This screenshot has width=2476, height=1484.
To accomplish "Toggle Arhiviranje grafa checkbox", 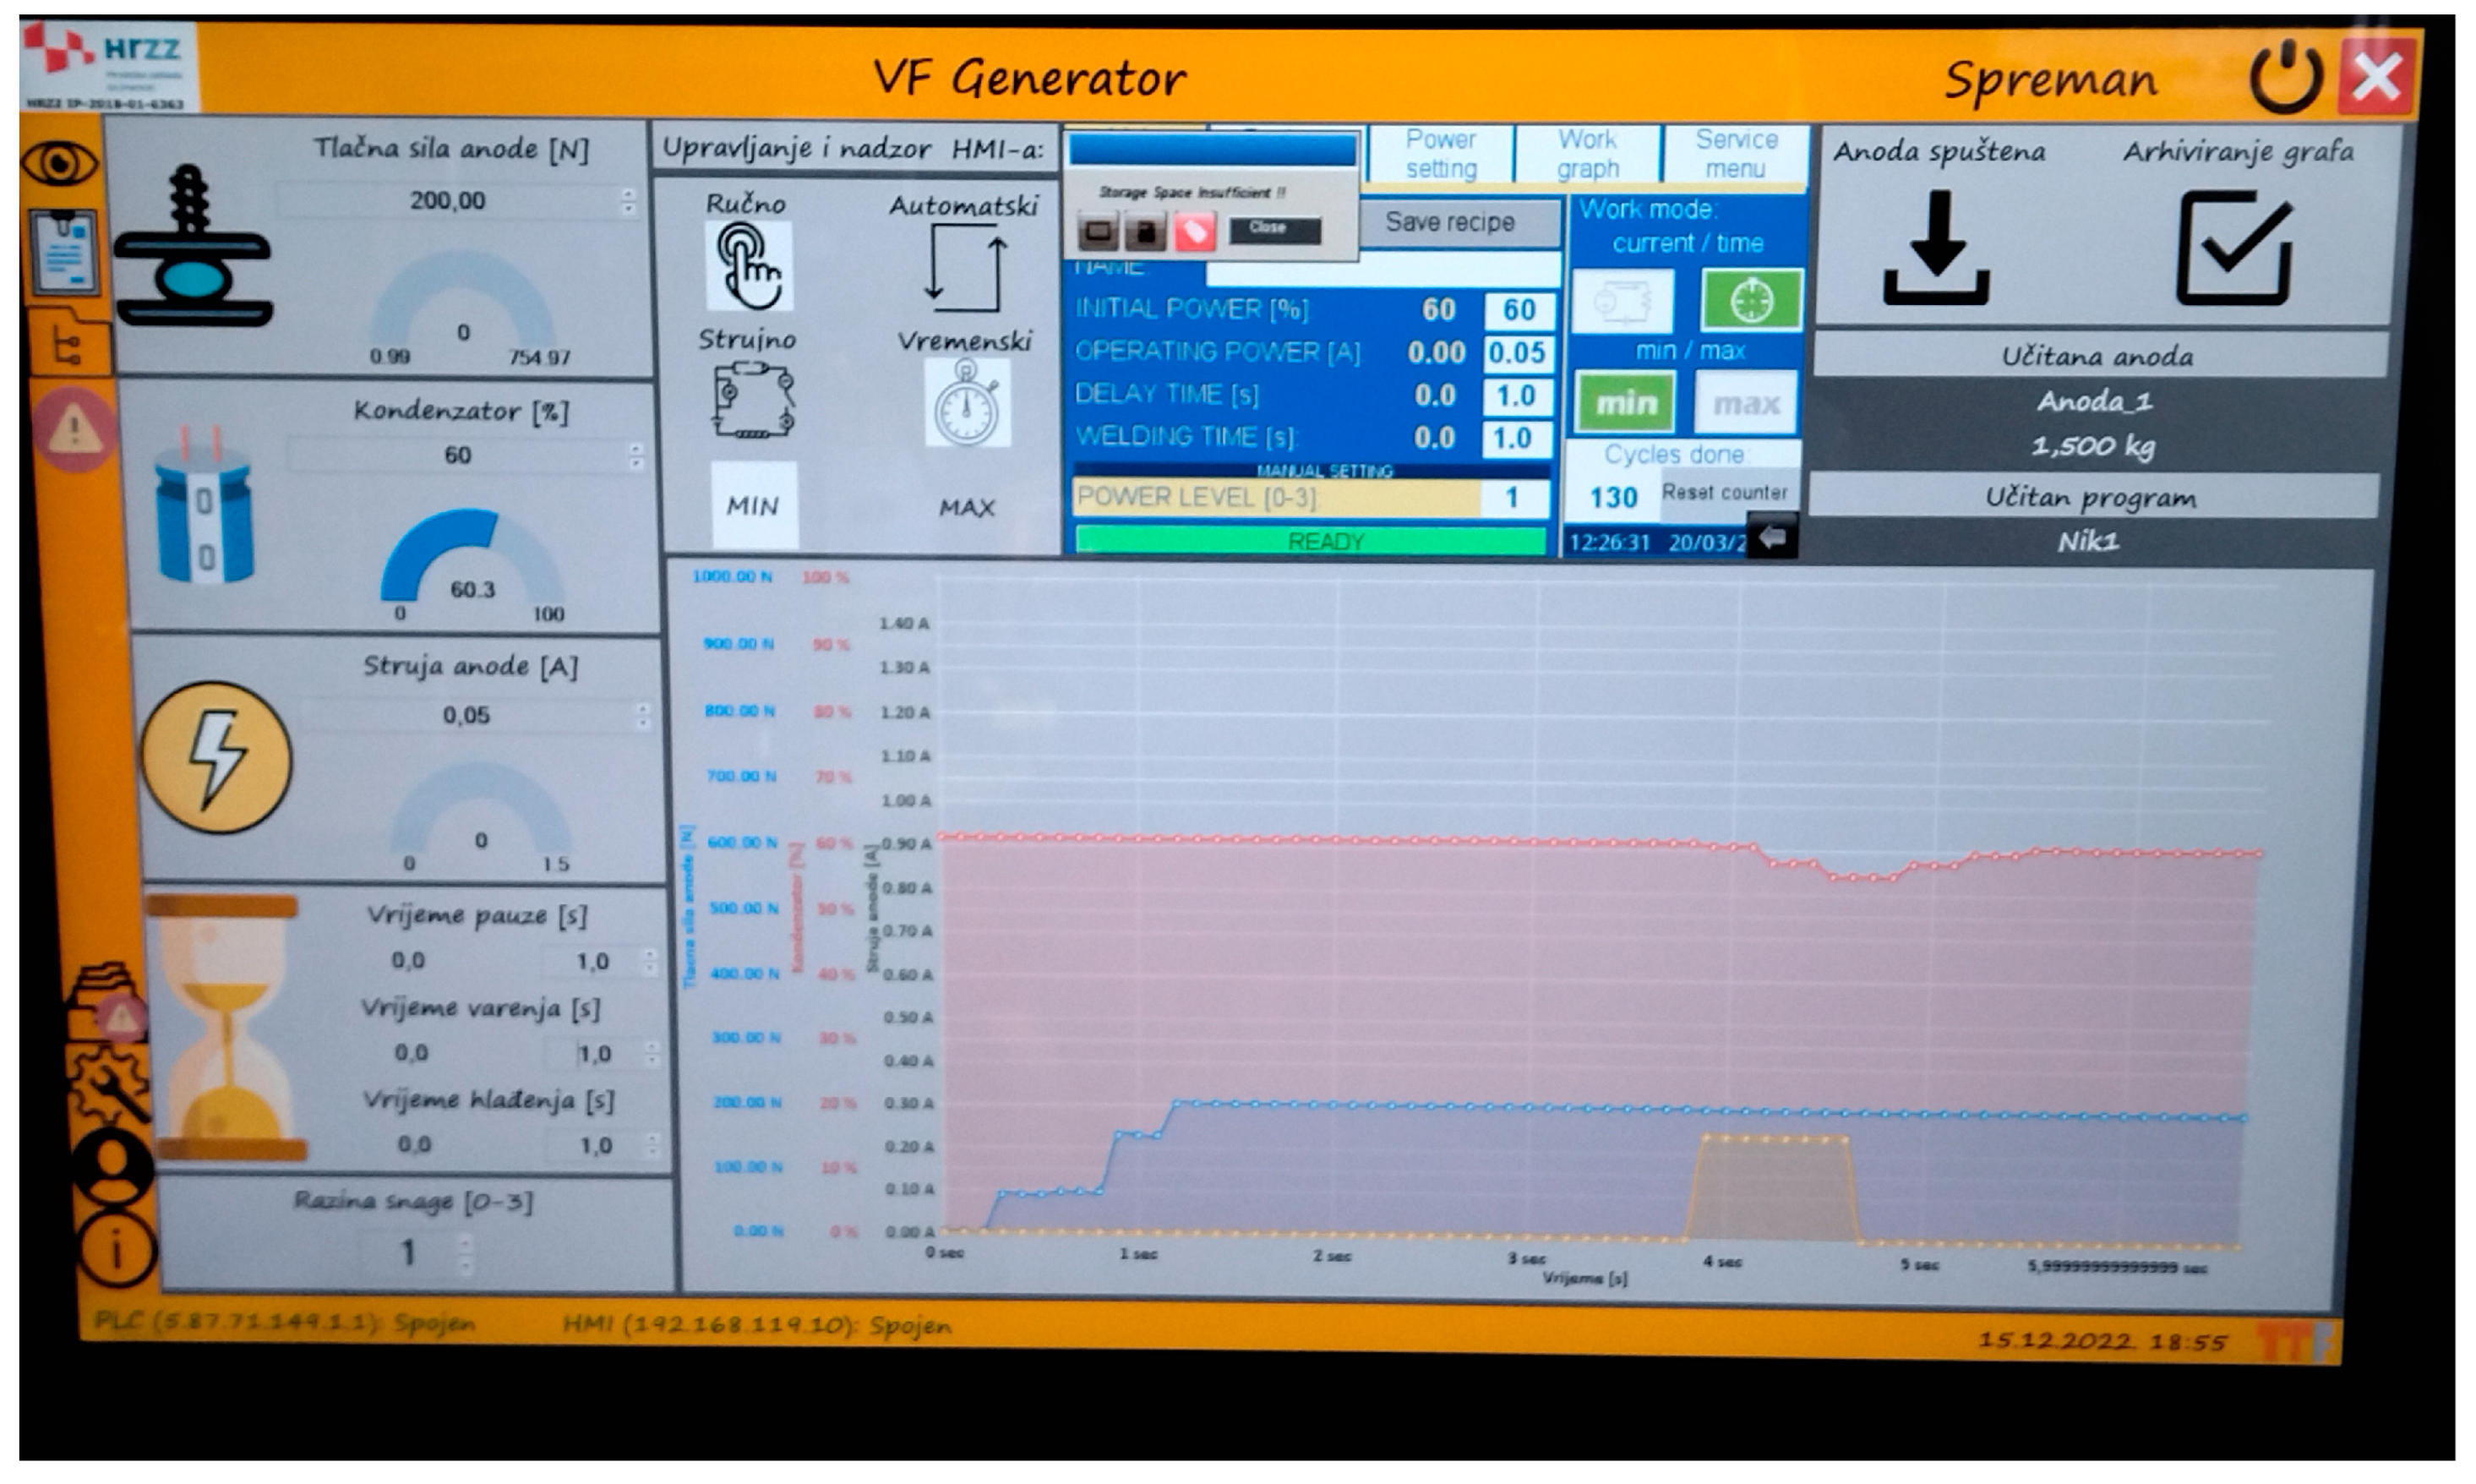I will 2233,248.
